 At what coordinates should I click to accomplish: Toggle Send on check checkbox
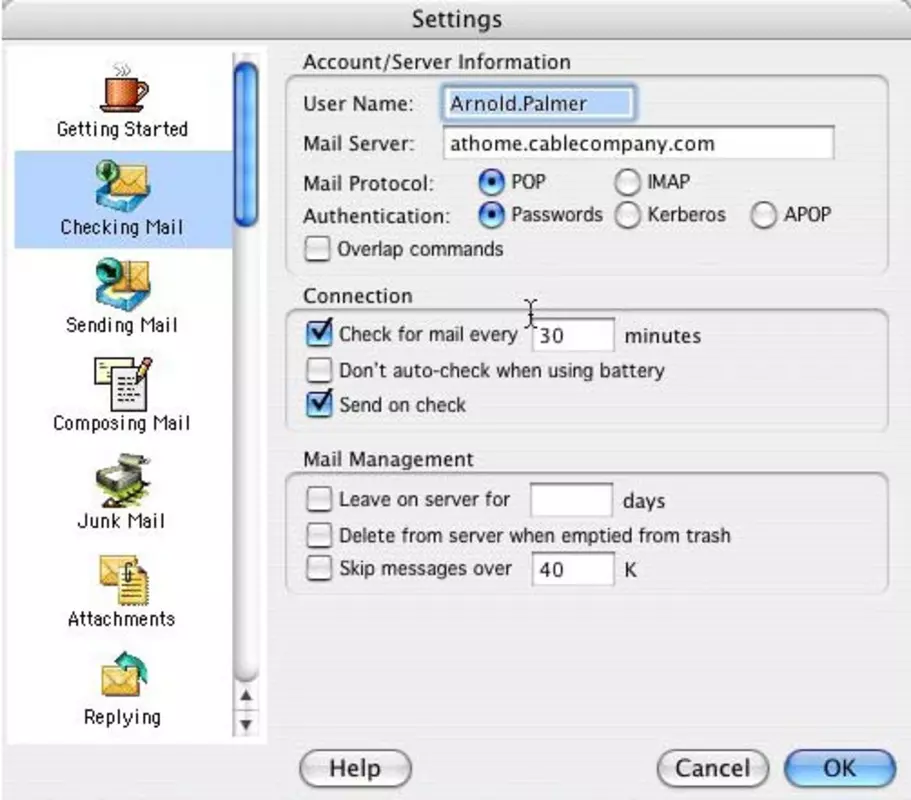tap(319, 404)
